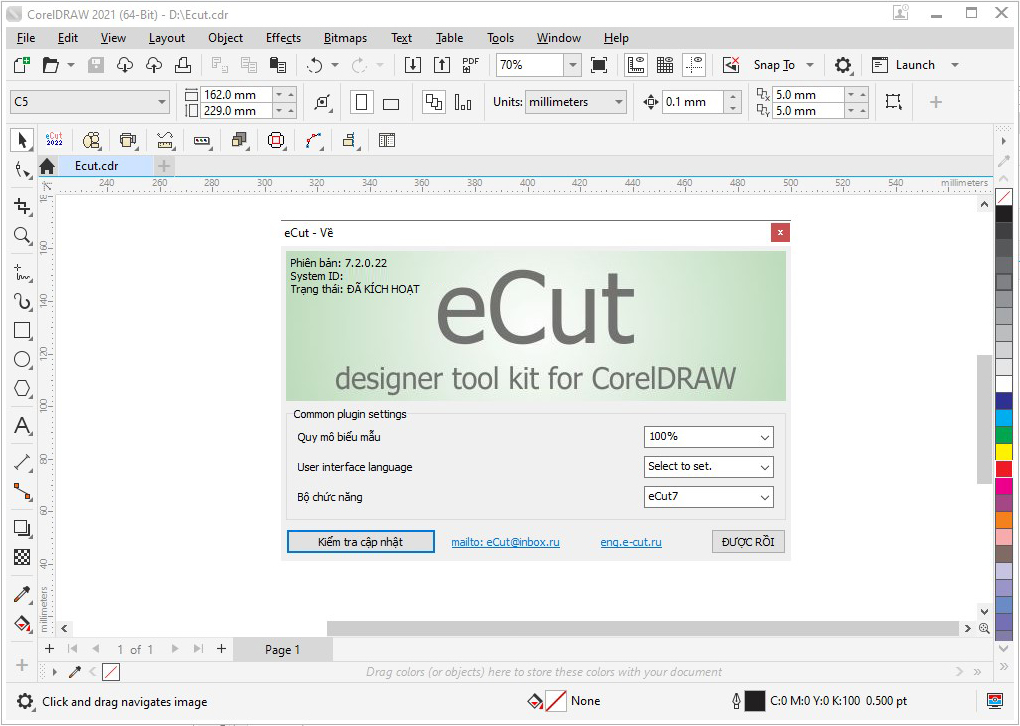This screenshot has width=1020, height=726.
Task: Open the Quy mô biểu mẫu 100% dropdown
Action: click(x=708, y=437)
